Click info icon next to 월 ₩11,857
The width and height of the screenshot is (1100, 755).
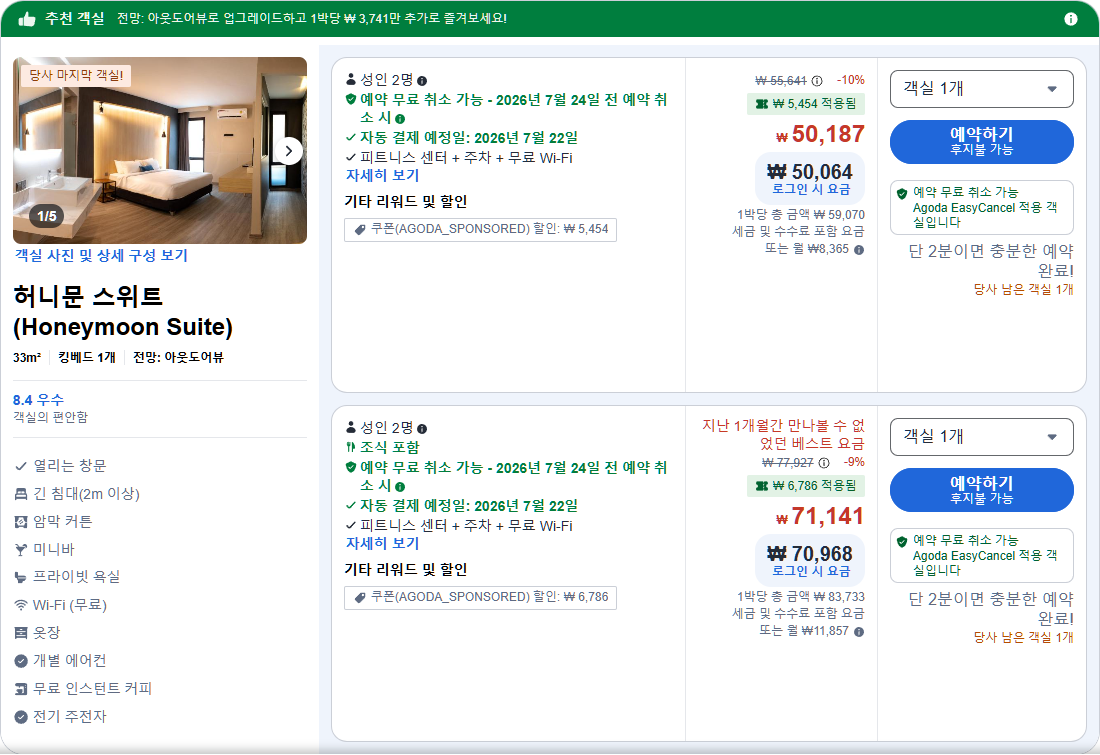pyautogui.click(x=859, y=632)
